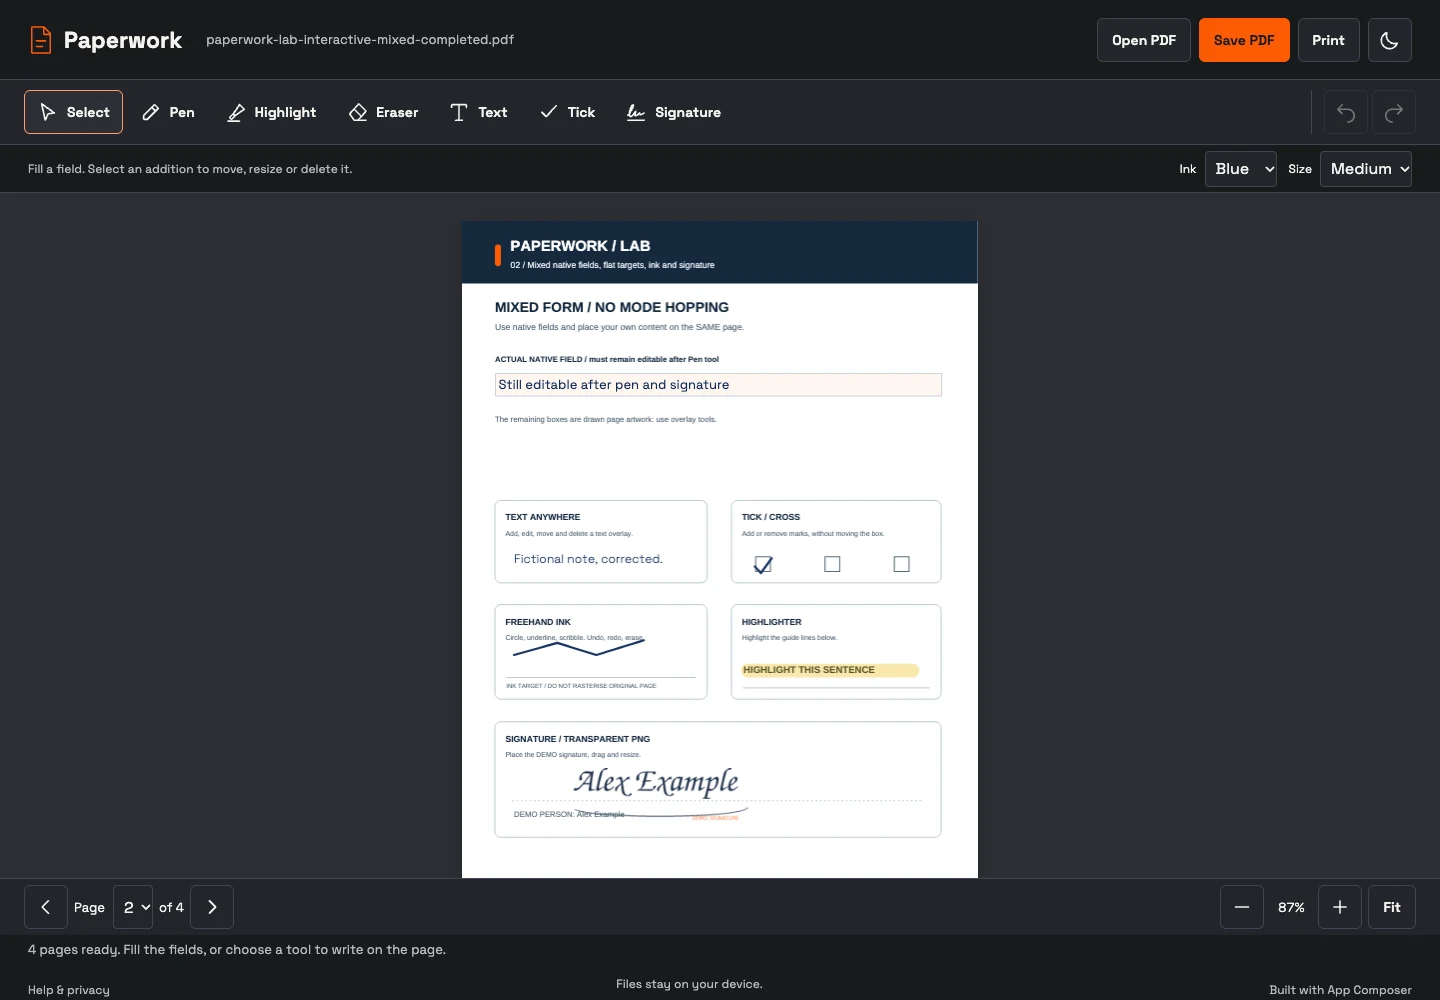
Task: Switch to the Tick tool
Action: coord(568,112)
